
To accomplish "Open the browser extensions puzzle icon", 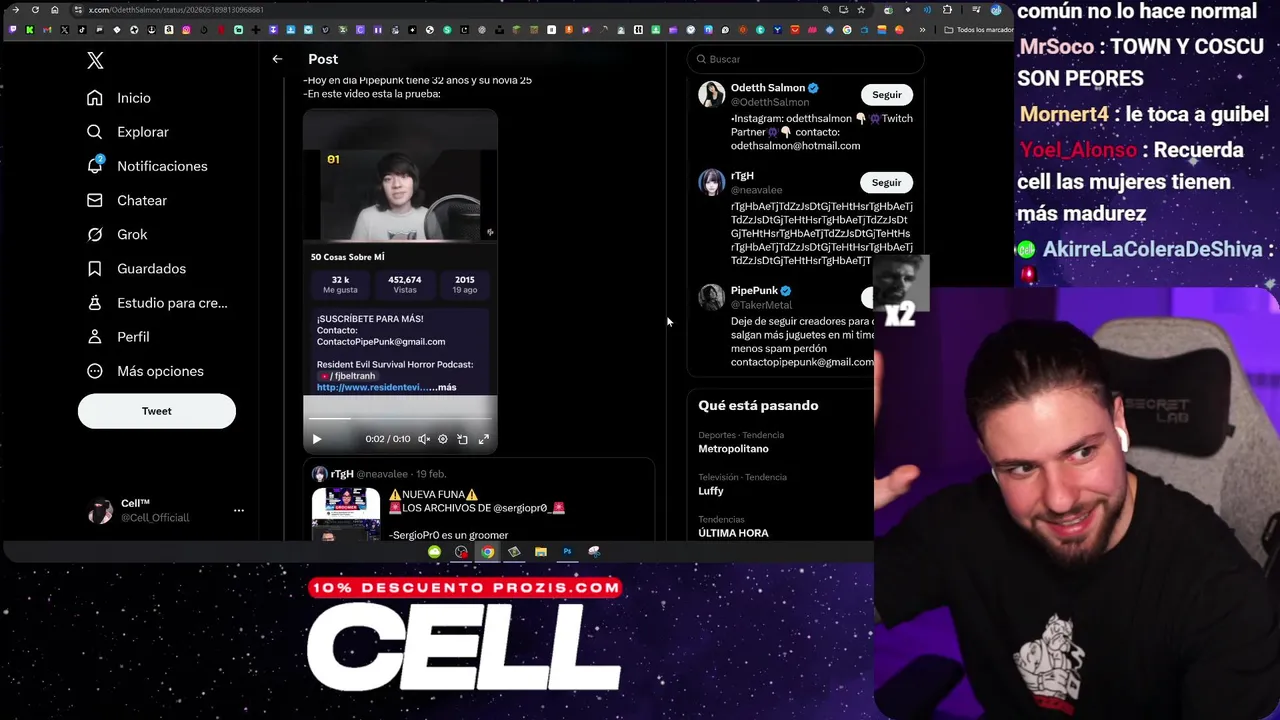I will [x=948, y=10].
